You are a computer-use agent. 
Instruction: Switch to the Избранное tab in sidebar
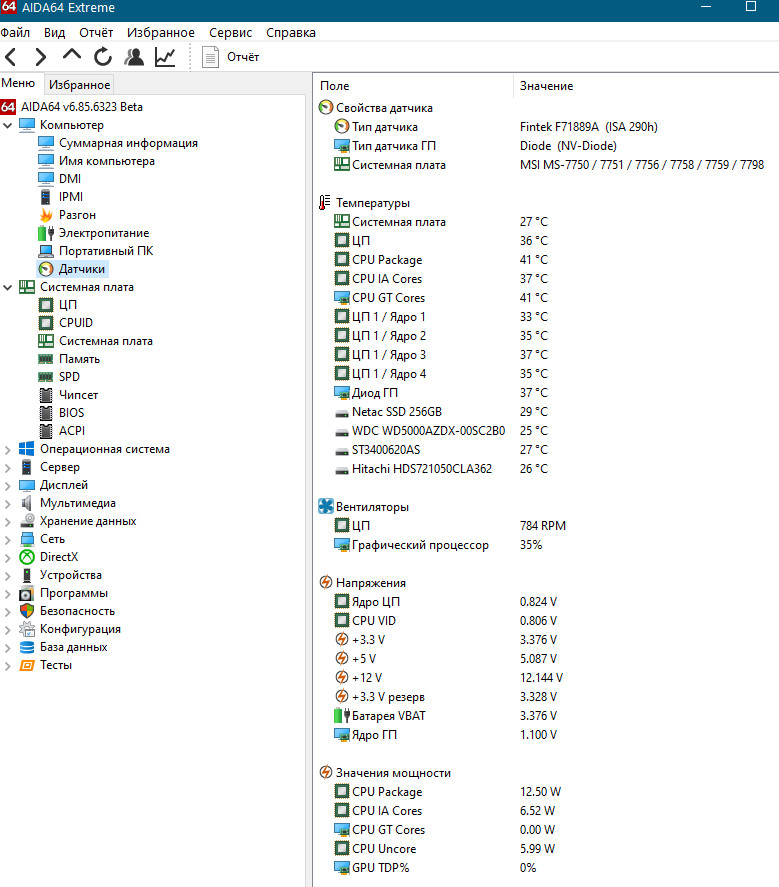[x=79, y=85]
